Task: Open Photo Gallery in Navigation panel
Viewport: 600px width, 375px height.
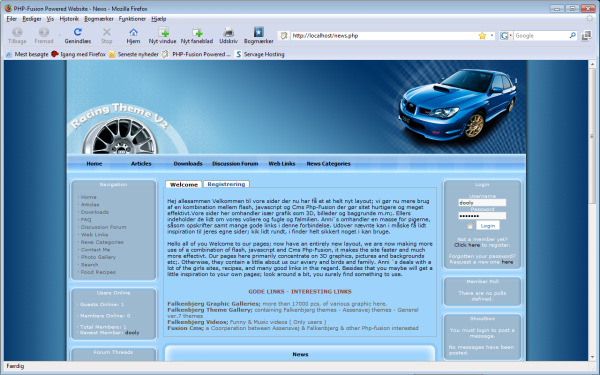Action: (x=98, y=257)
